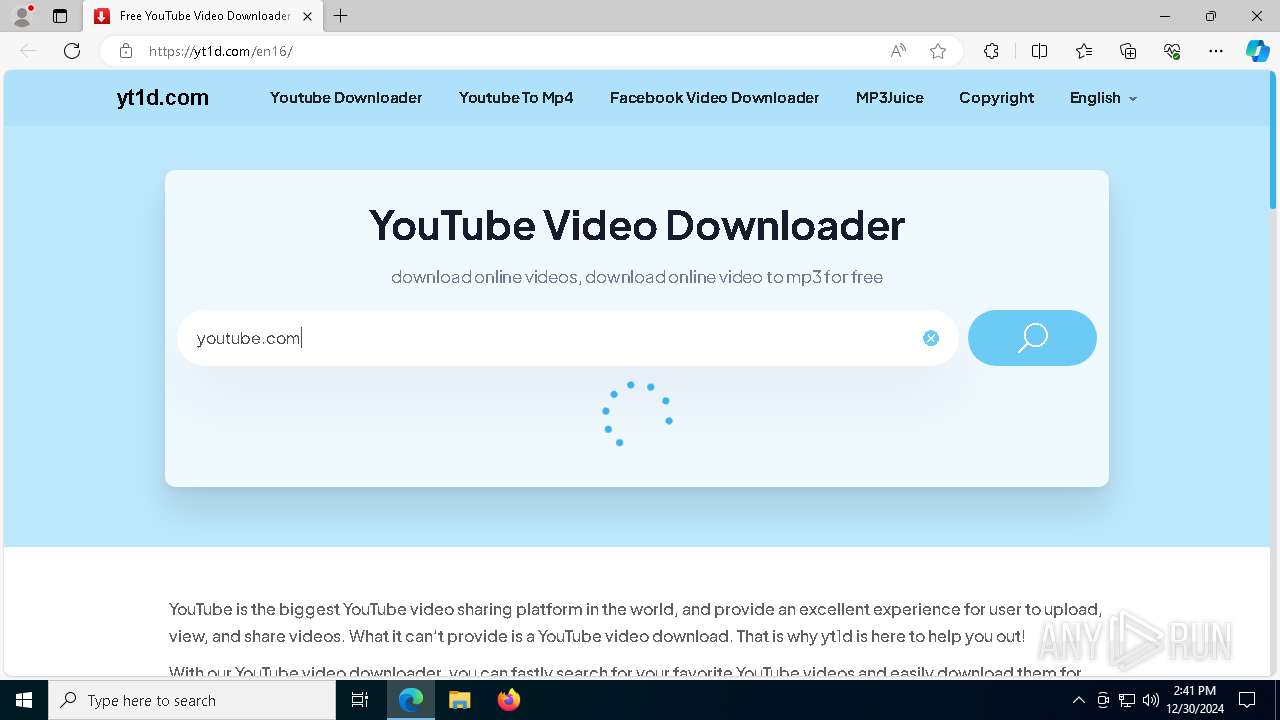
Task: Open browser Extensions puzzle icon
Action: click(x=991, y=51)
